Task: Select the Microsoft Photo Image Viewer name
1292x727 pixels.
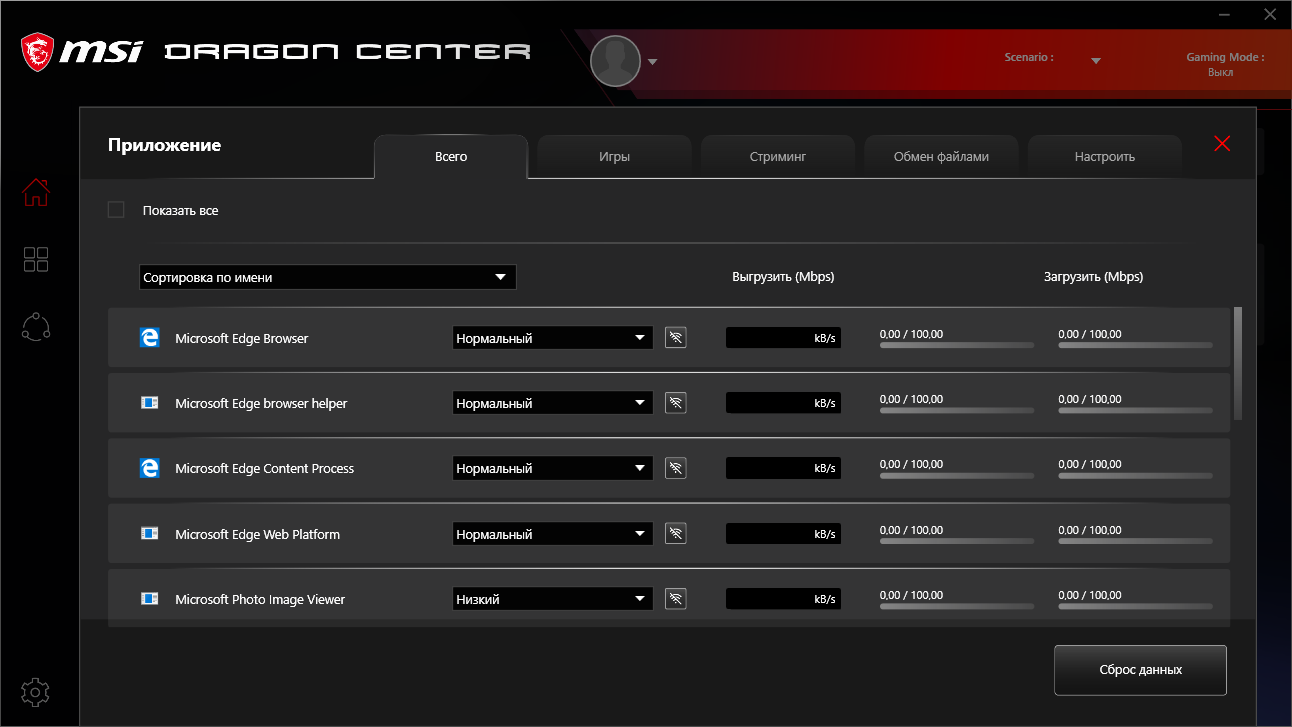Action: 260,599
